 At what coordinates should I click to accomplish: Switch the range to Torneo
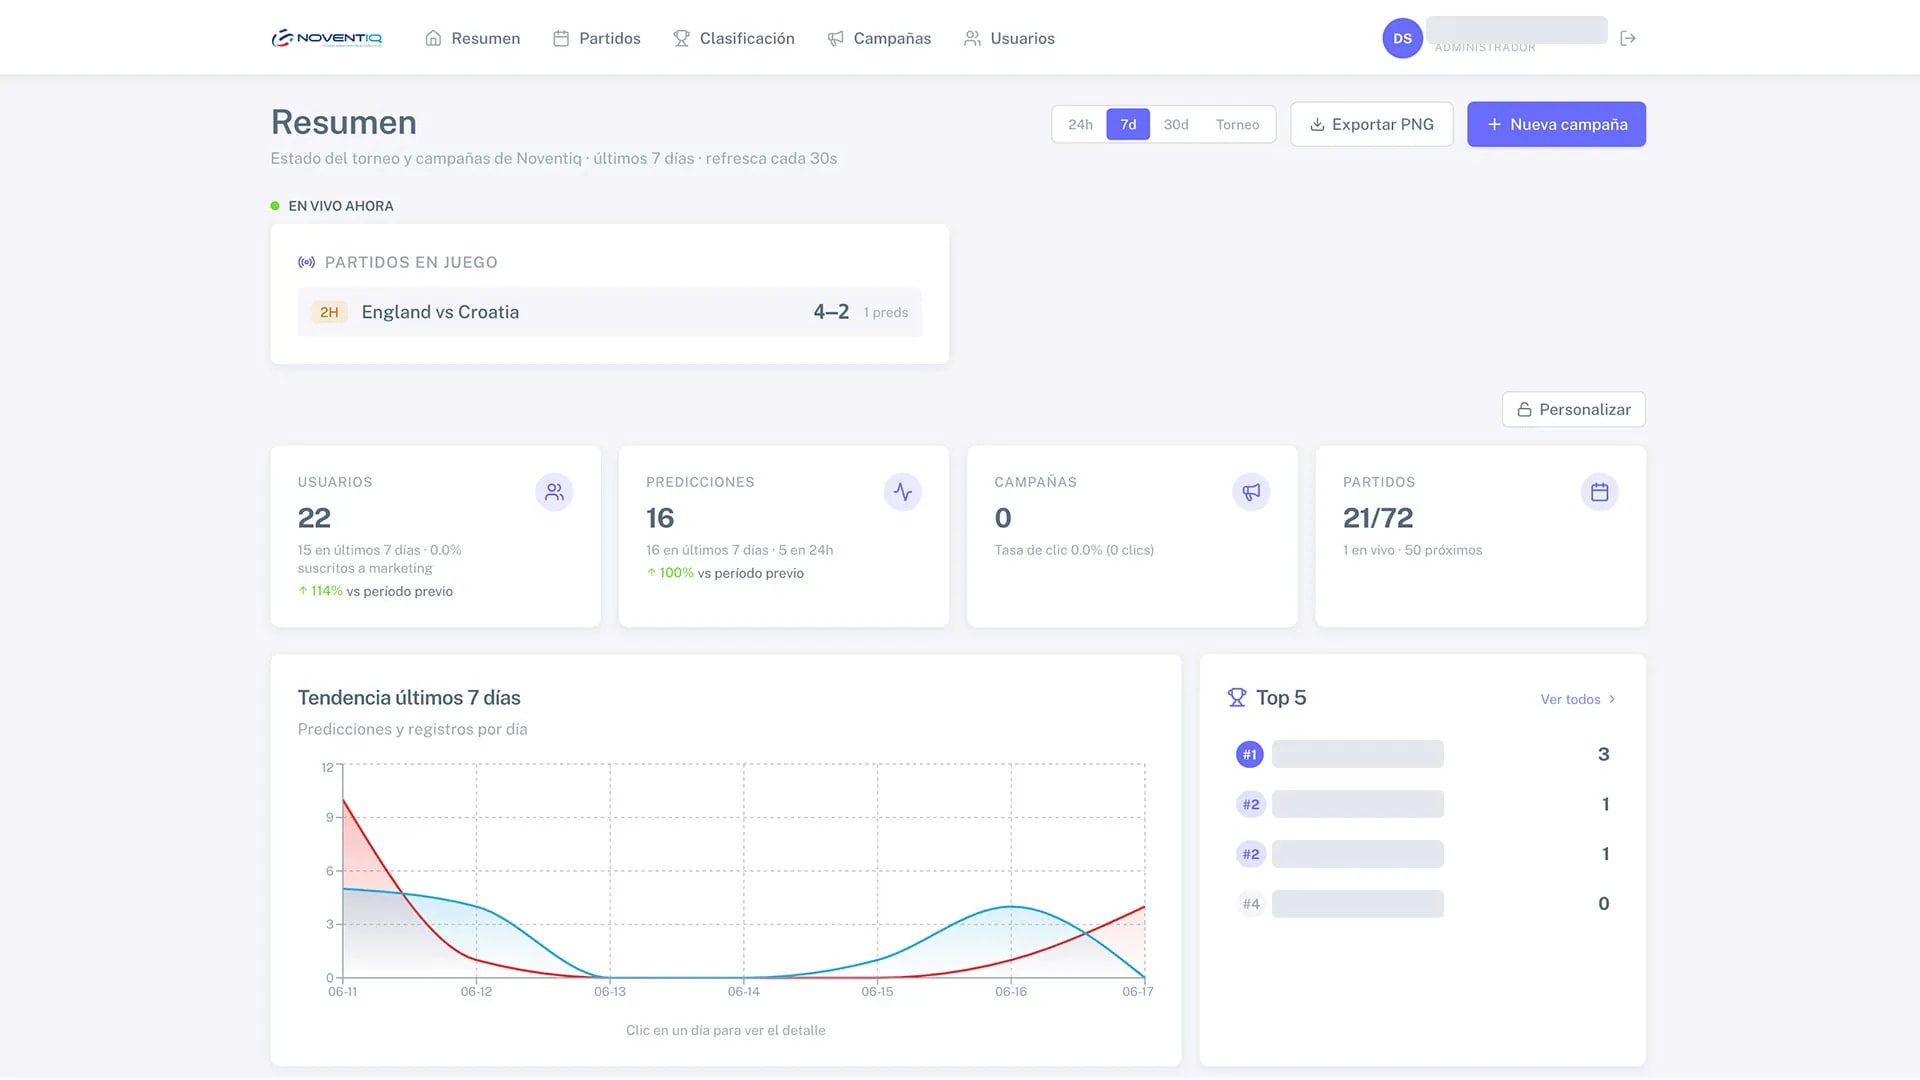click(x=1237, y=125)
